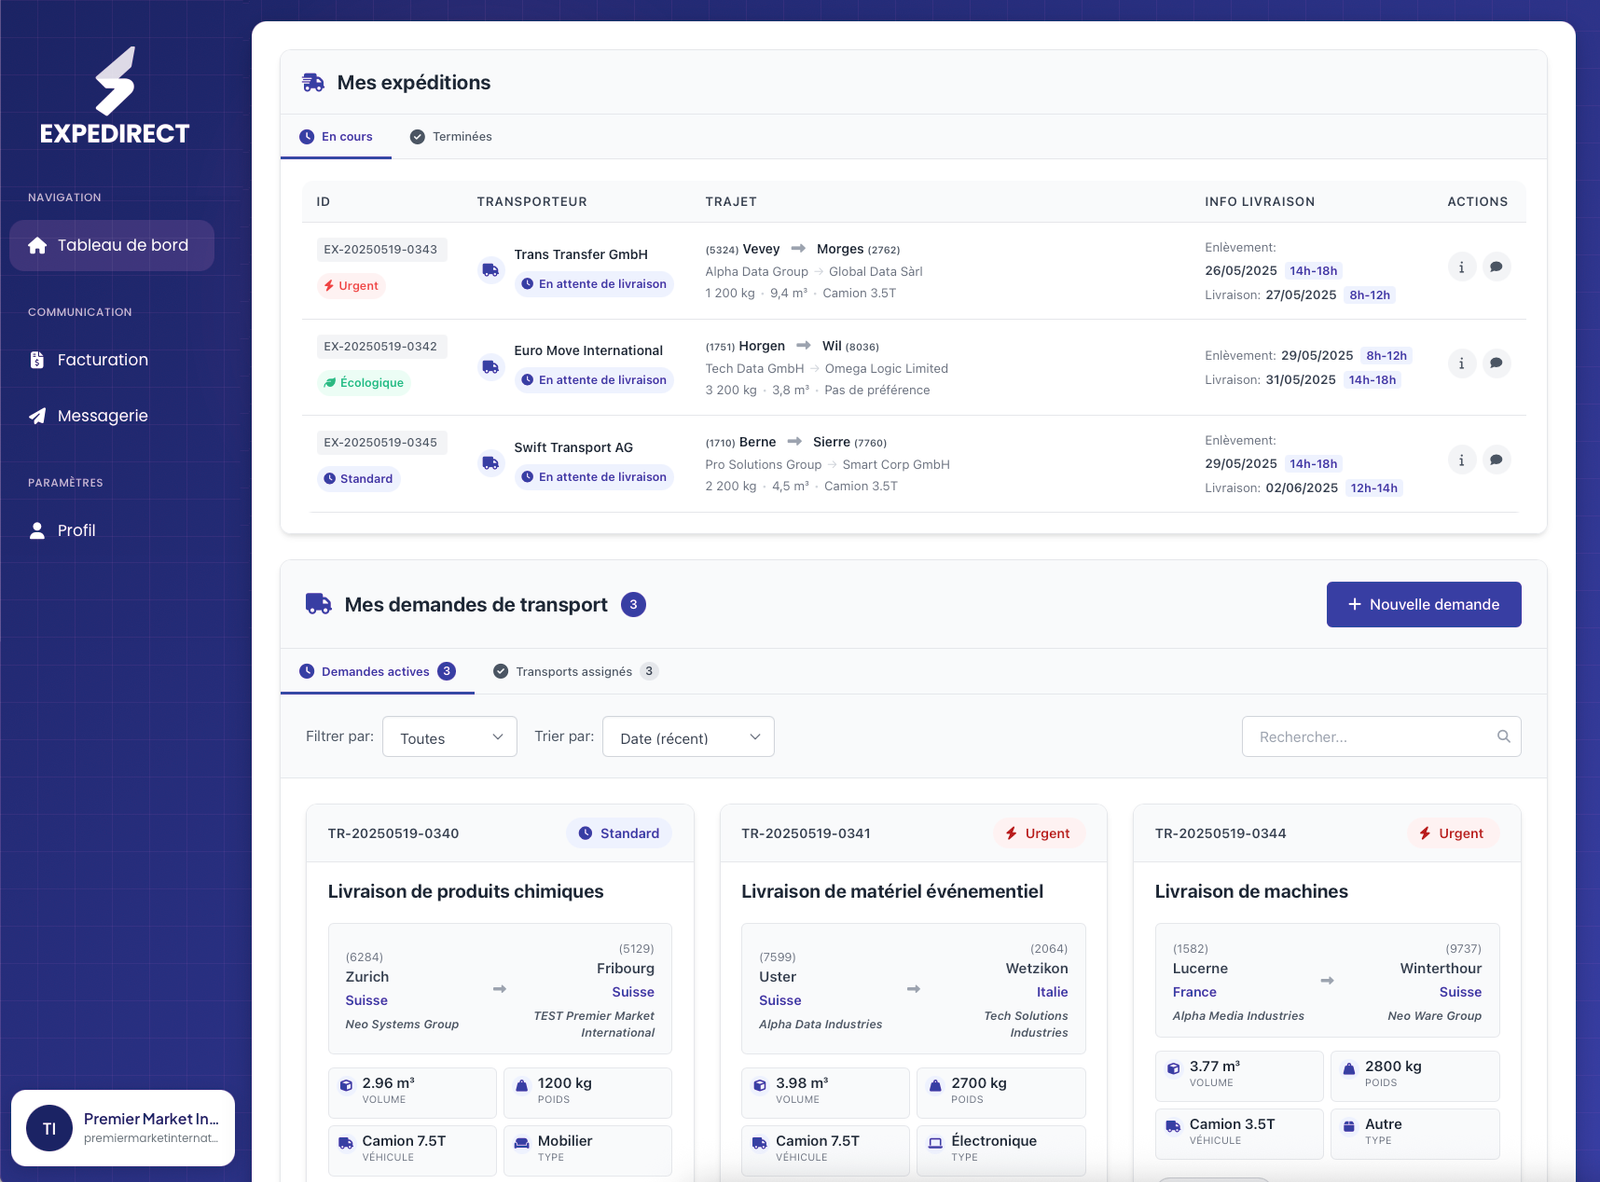Viewport: 1600px width, 1182px height.
Task: Open Messagerie in the sidebar
Action: click(112, 416)
